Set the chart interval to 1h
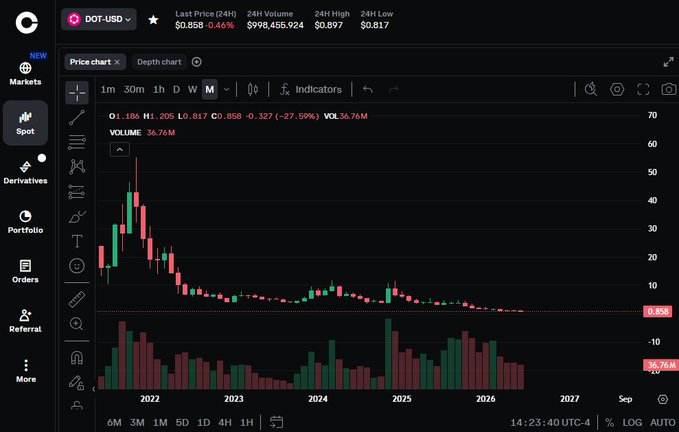Screen dimensions: 679x432 pos(158,90)
